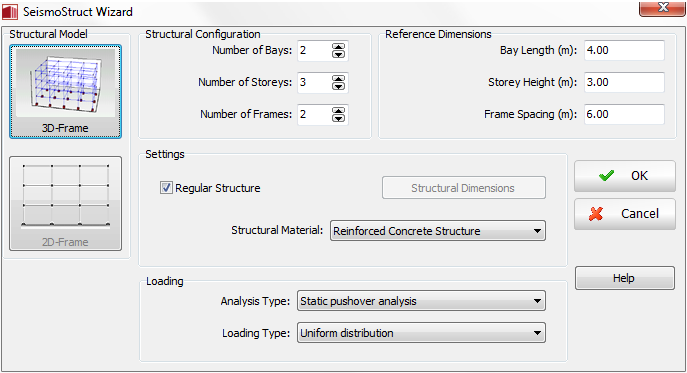
Task: Select the 3D-Frame structural model
Action: pyautogui.click(x=65, y=91)
